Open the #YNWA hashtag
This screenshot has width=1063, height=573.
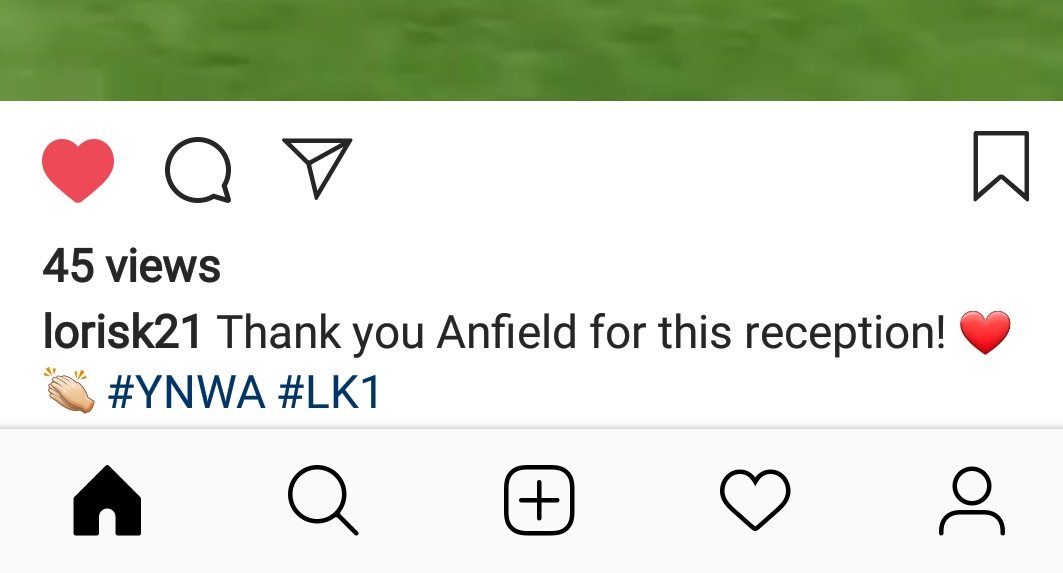point(186,393)
